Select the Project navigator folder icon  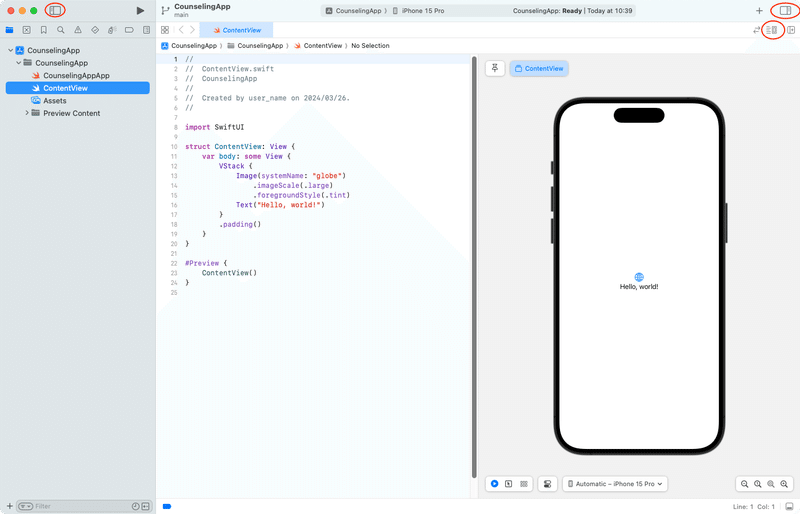pos(9,30)
